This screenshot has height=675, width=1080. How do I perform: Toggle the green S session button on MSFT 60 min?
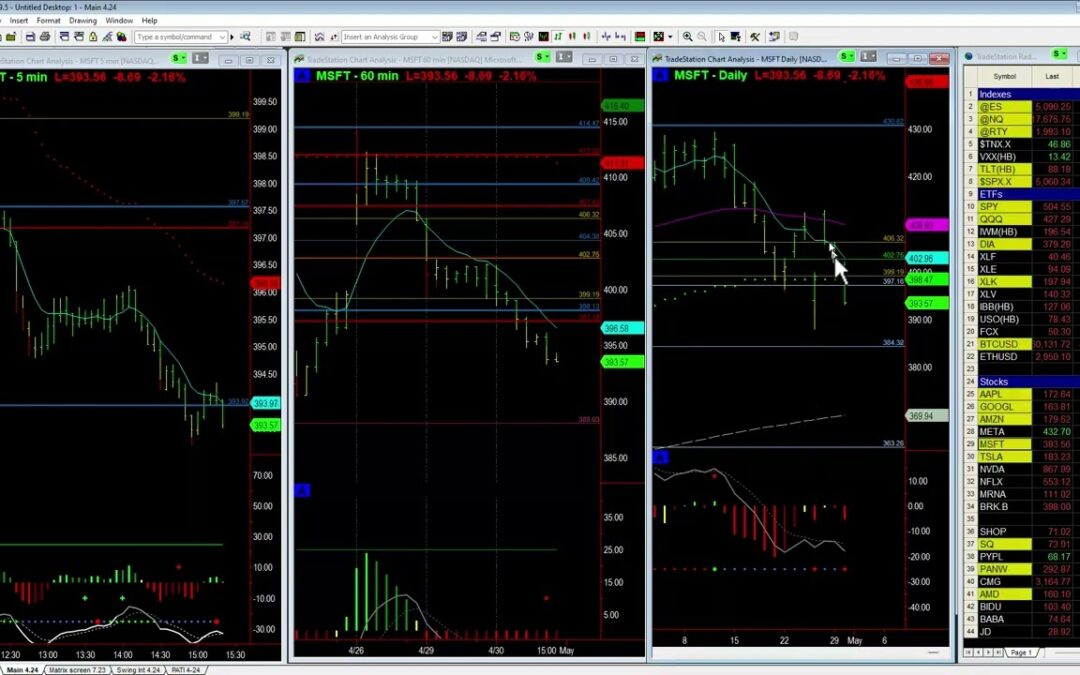point(541,58)
